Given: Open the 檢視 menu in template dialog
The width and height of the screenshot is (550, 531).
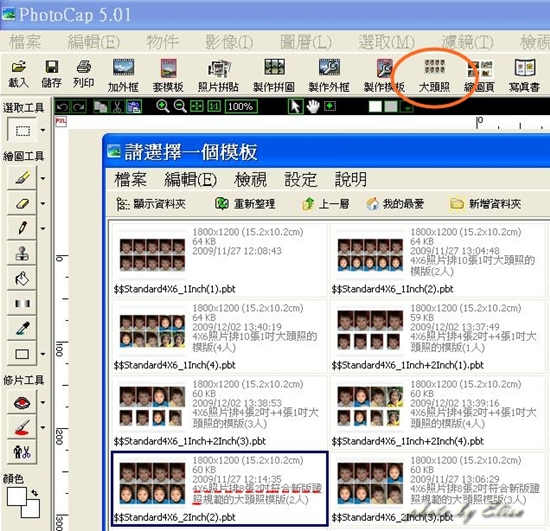Looking at the screenshot, I should coord(250,179).
